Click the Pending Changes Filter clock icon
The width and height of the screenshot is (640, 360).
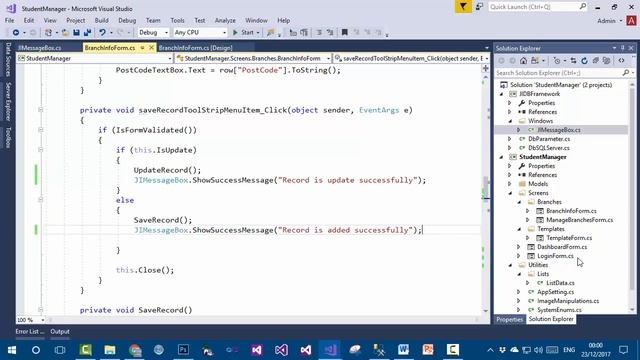click(x=557, y=61)
